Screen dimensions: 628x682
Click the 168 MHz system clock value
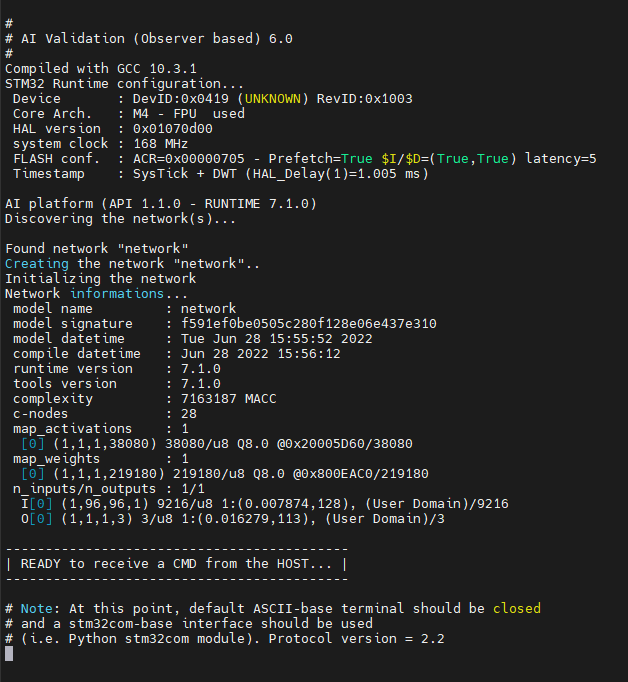[x=160, y=144]
